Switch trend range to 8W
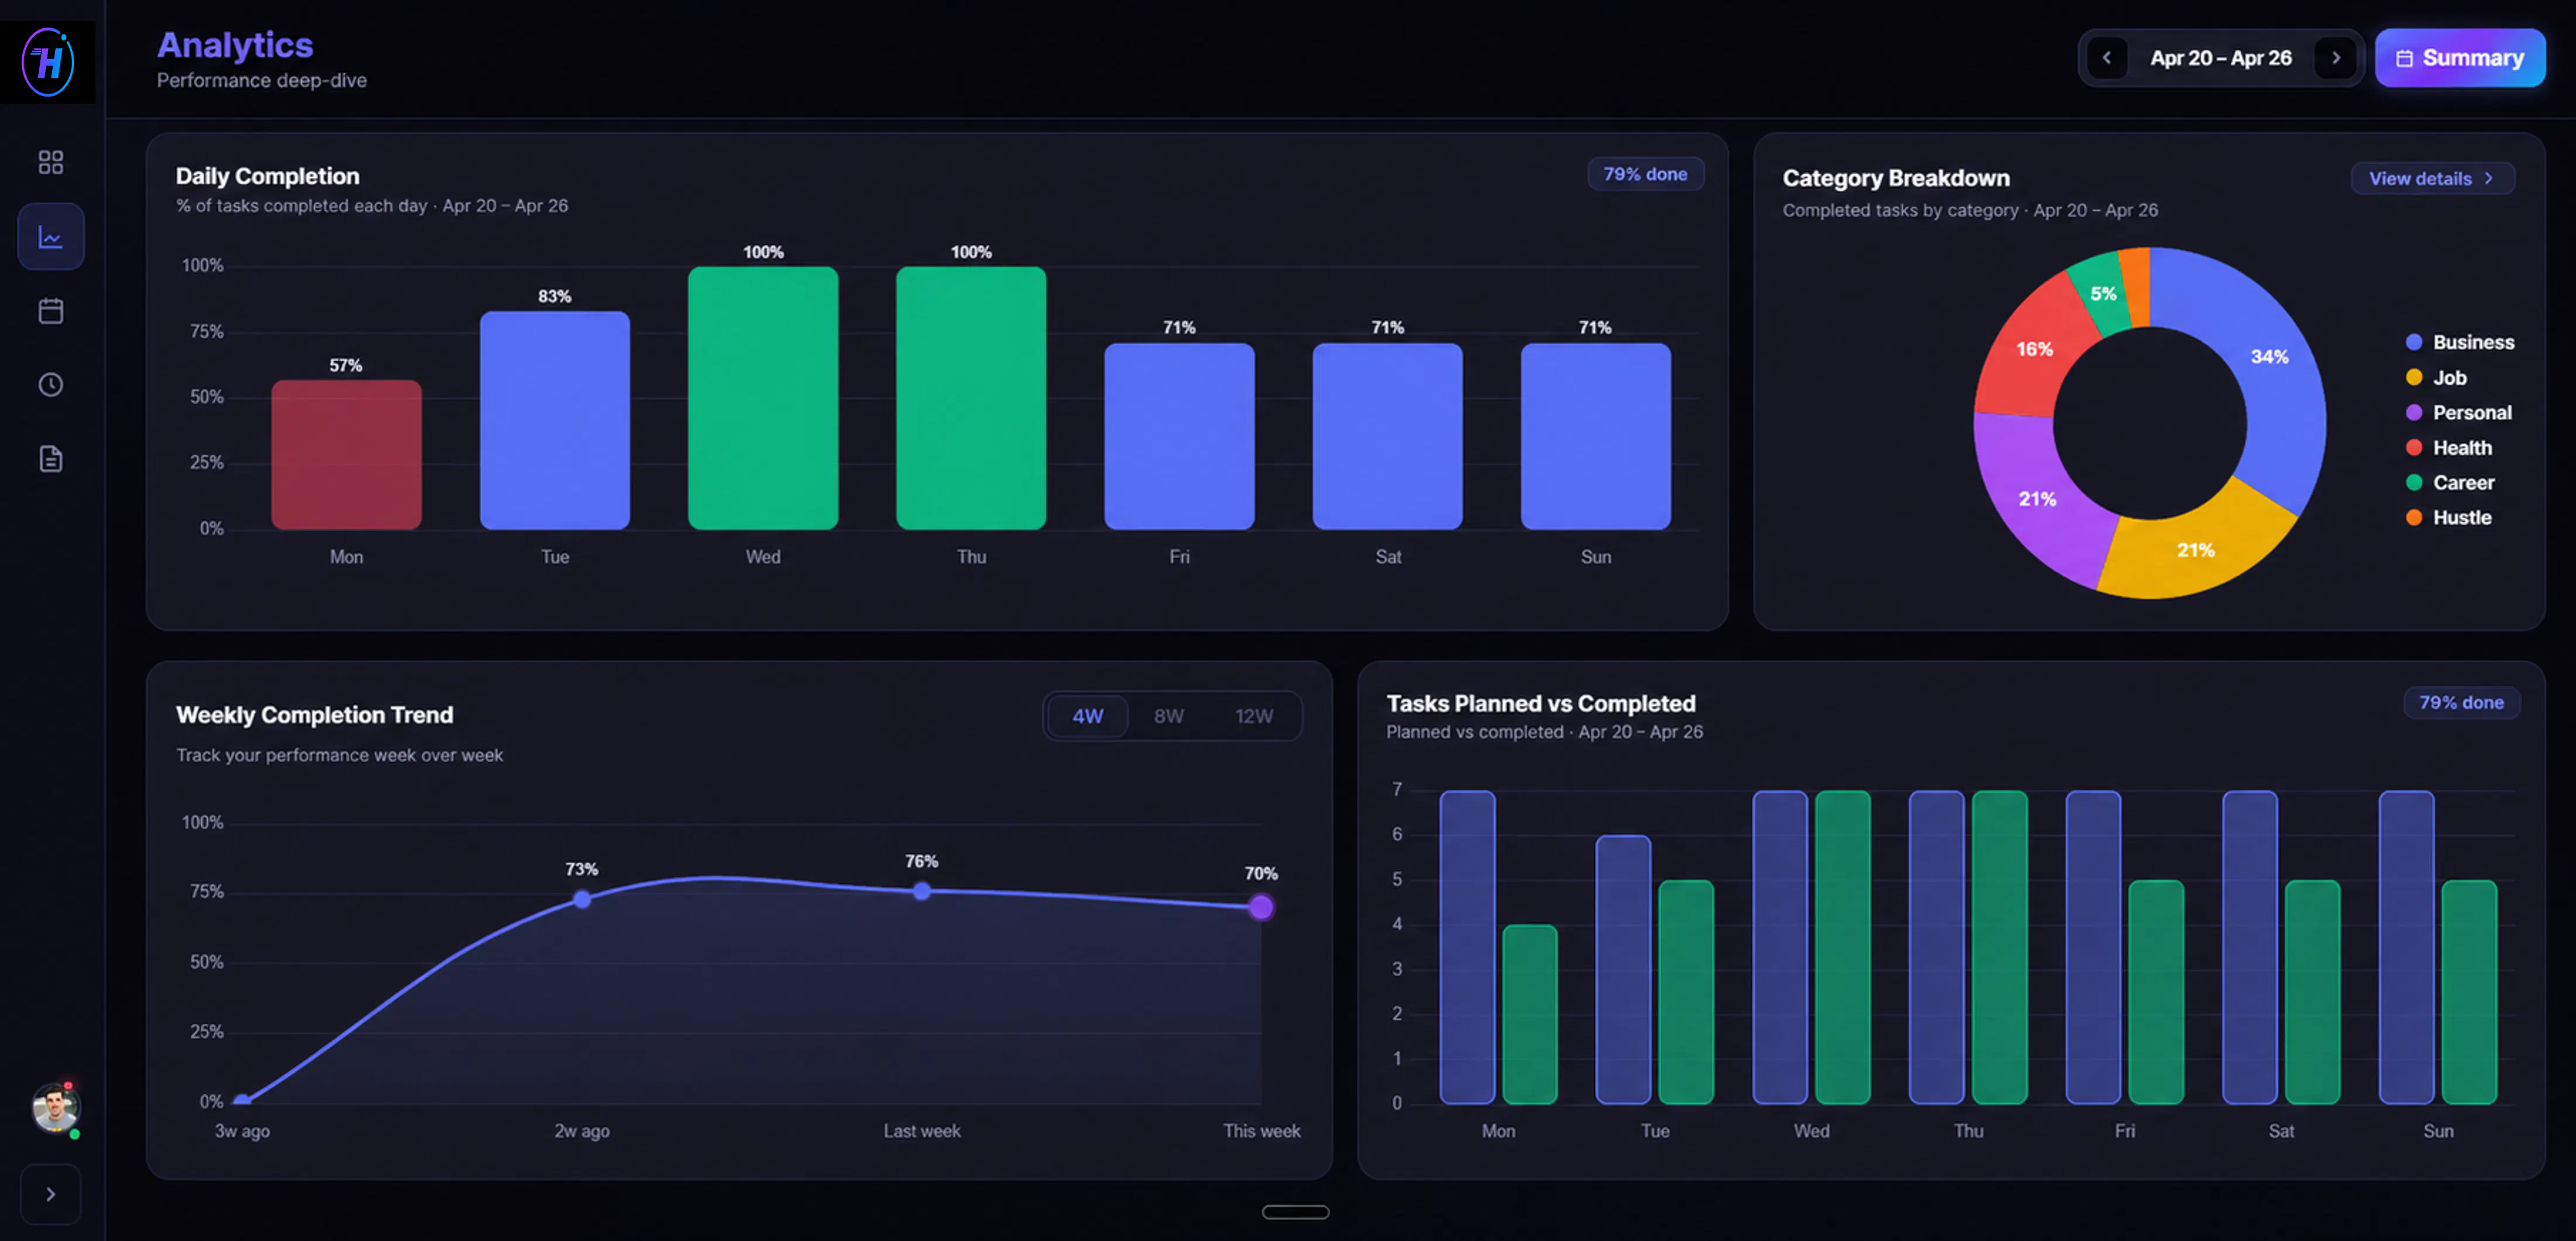Viewport: 2576px width, 1241px height. pyautogui.click(x=1168, y=716)
